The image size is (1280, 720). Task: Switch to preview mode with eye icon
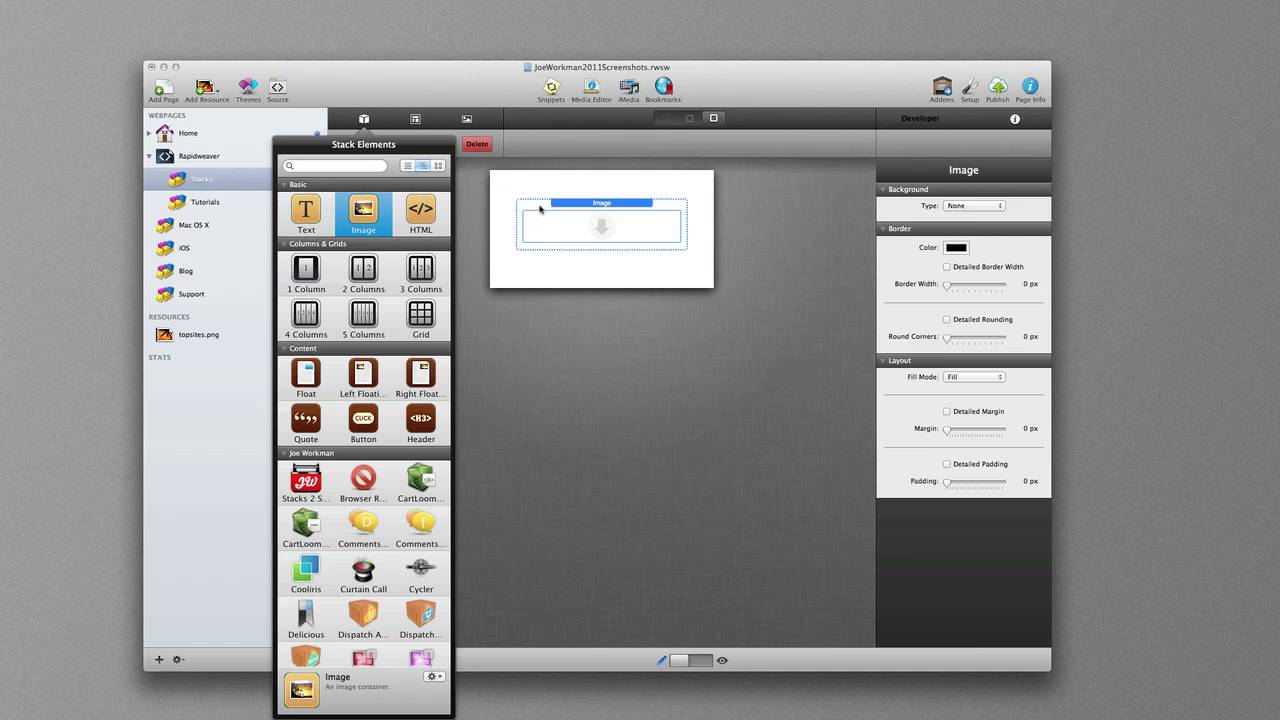722,661
